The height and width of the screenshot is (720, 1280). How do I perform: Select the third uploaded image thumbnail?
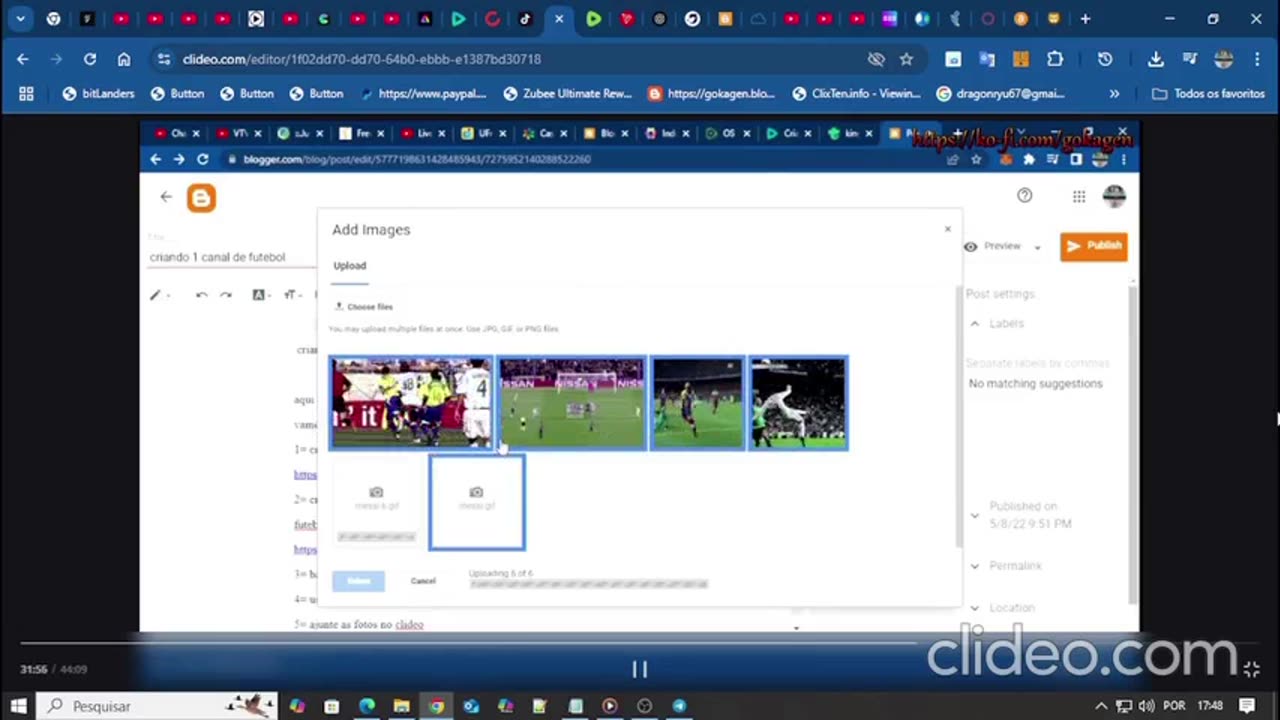point(697,403)
